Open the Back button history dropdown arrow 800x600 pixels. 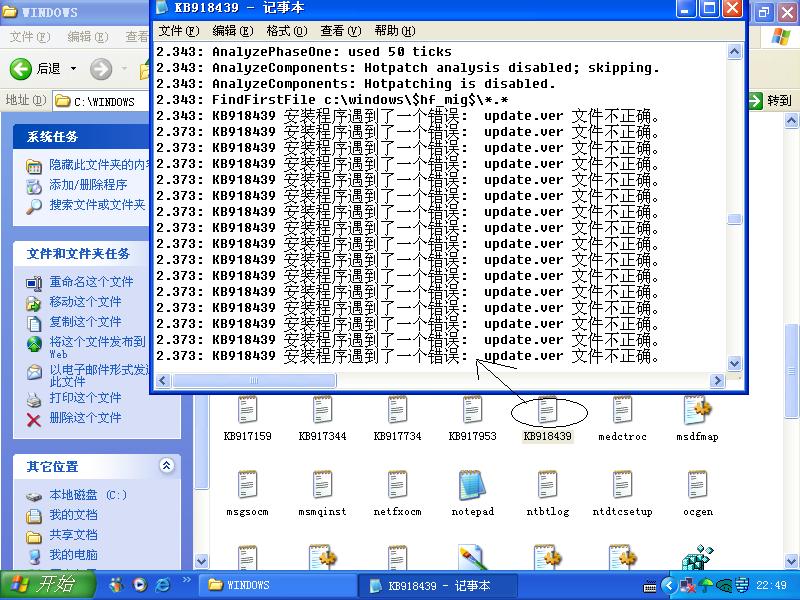[73, 68]
